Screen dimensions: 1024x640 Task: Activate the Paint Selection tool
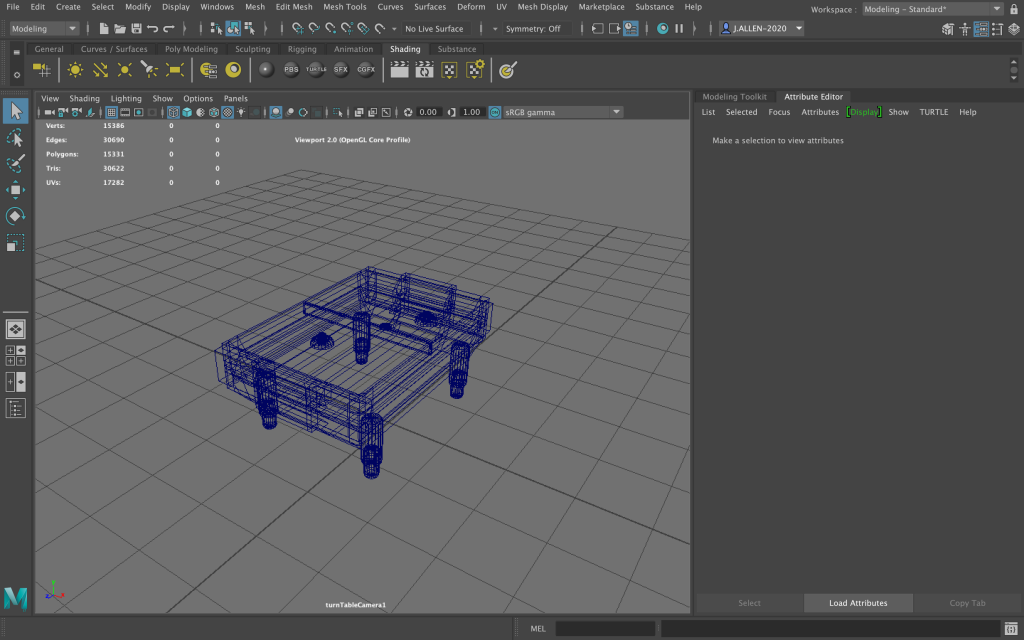[15, 163]
